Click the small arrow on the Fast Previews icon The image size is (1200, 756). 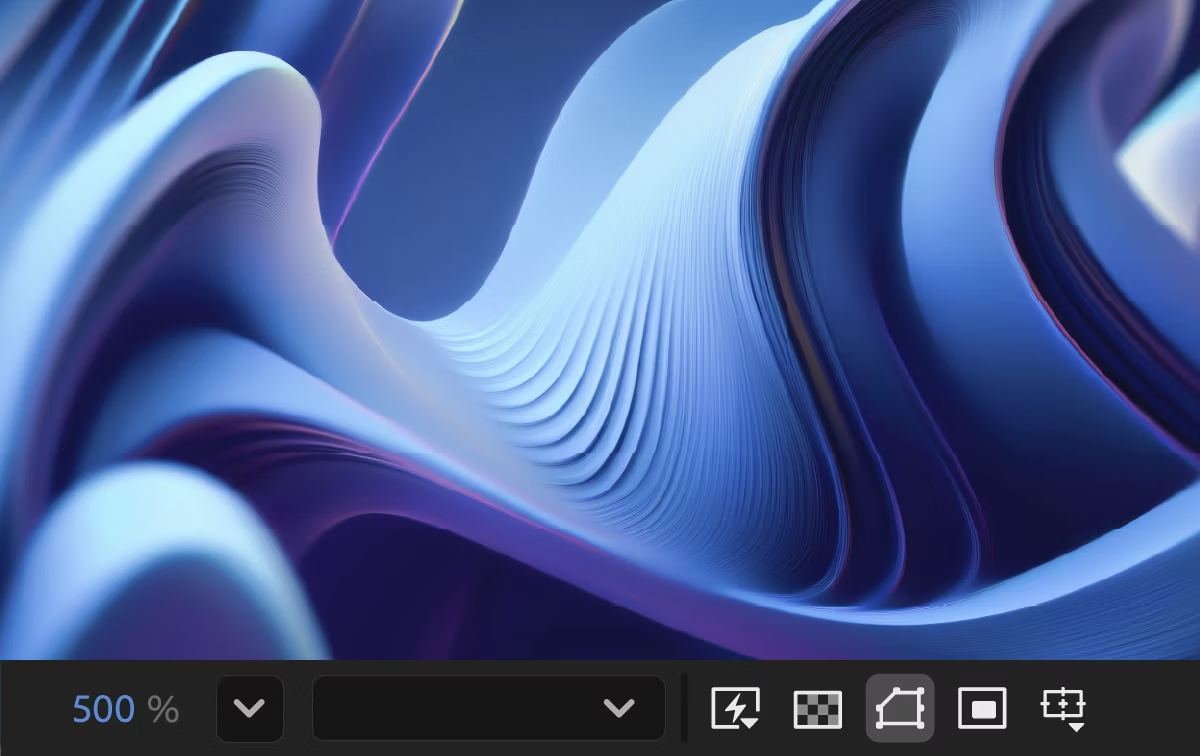point(749,722)
